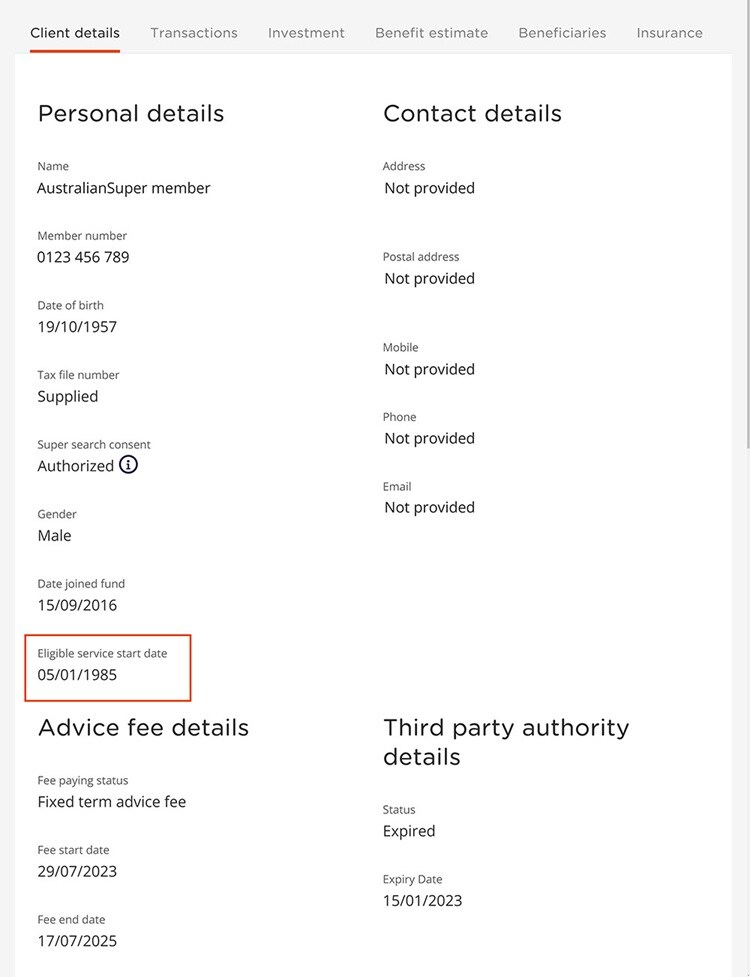This screenshot has height=977, width=750.
Task: Click the expiry date 15/01/2023
Action: click(422, 901)
